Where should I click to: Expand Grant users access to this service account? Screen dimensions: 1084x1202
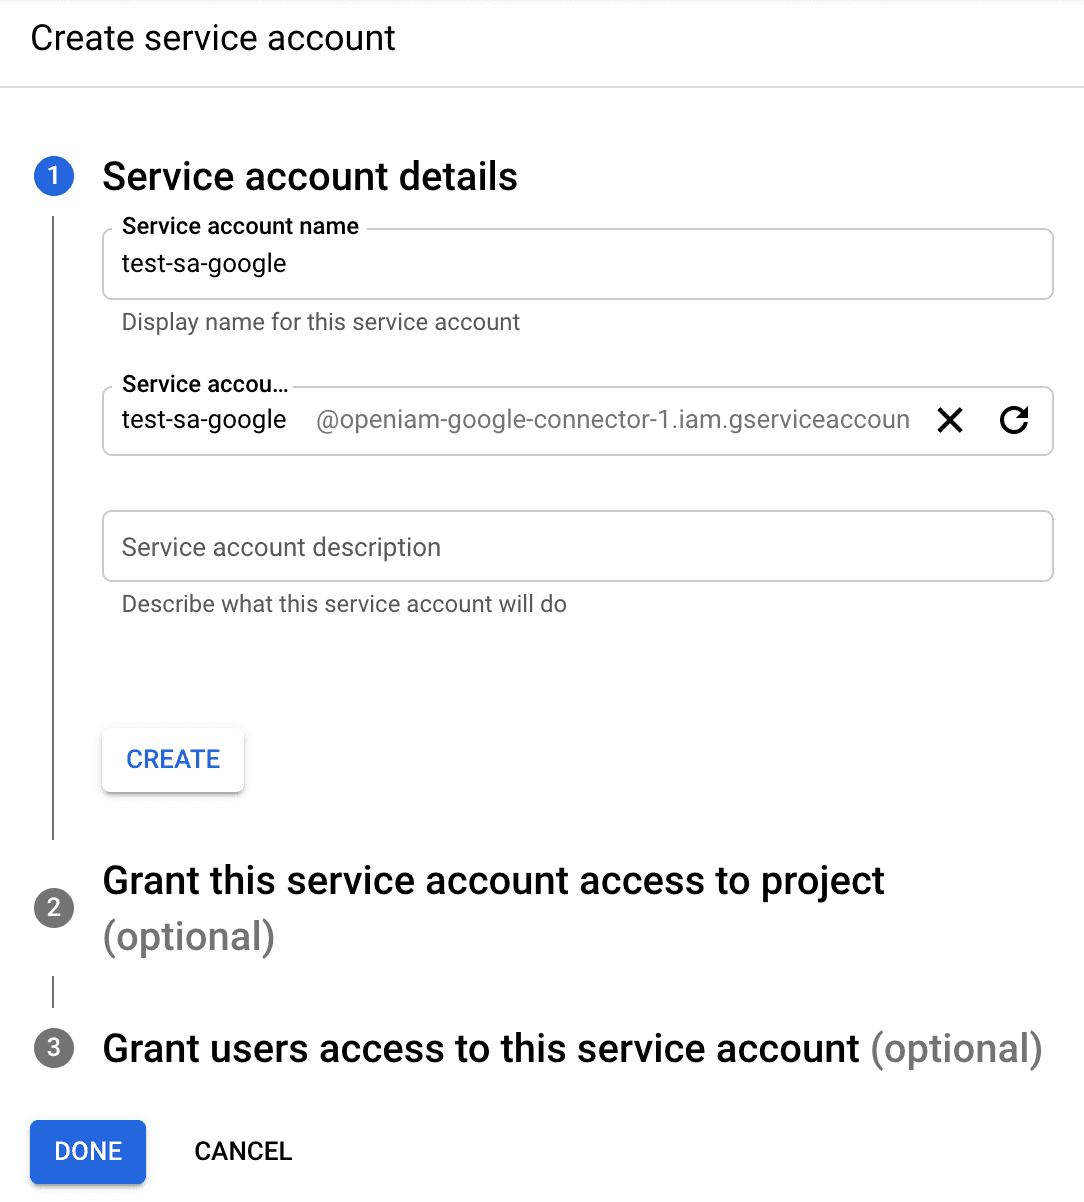(480, 1049)
